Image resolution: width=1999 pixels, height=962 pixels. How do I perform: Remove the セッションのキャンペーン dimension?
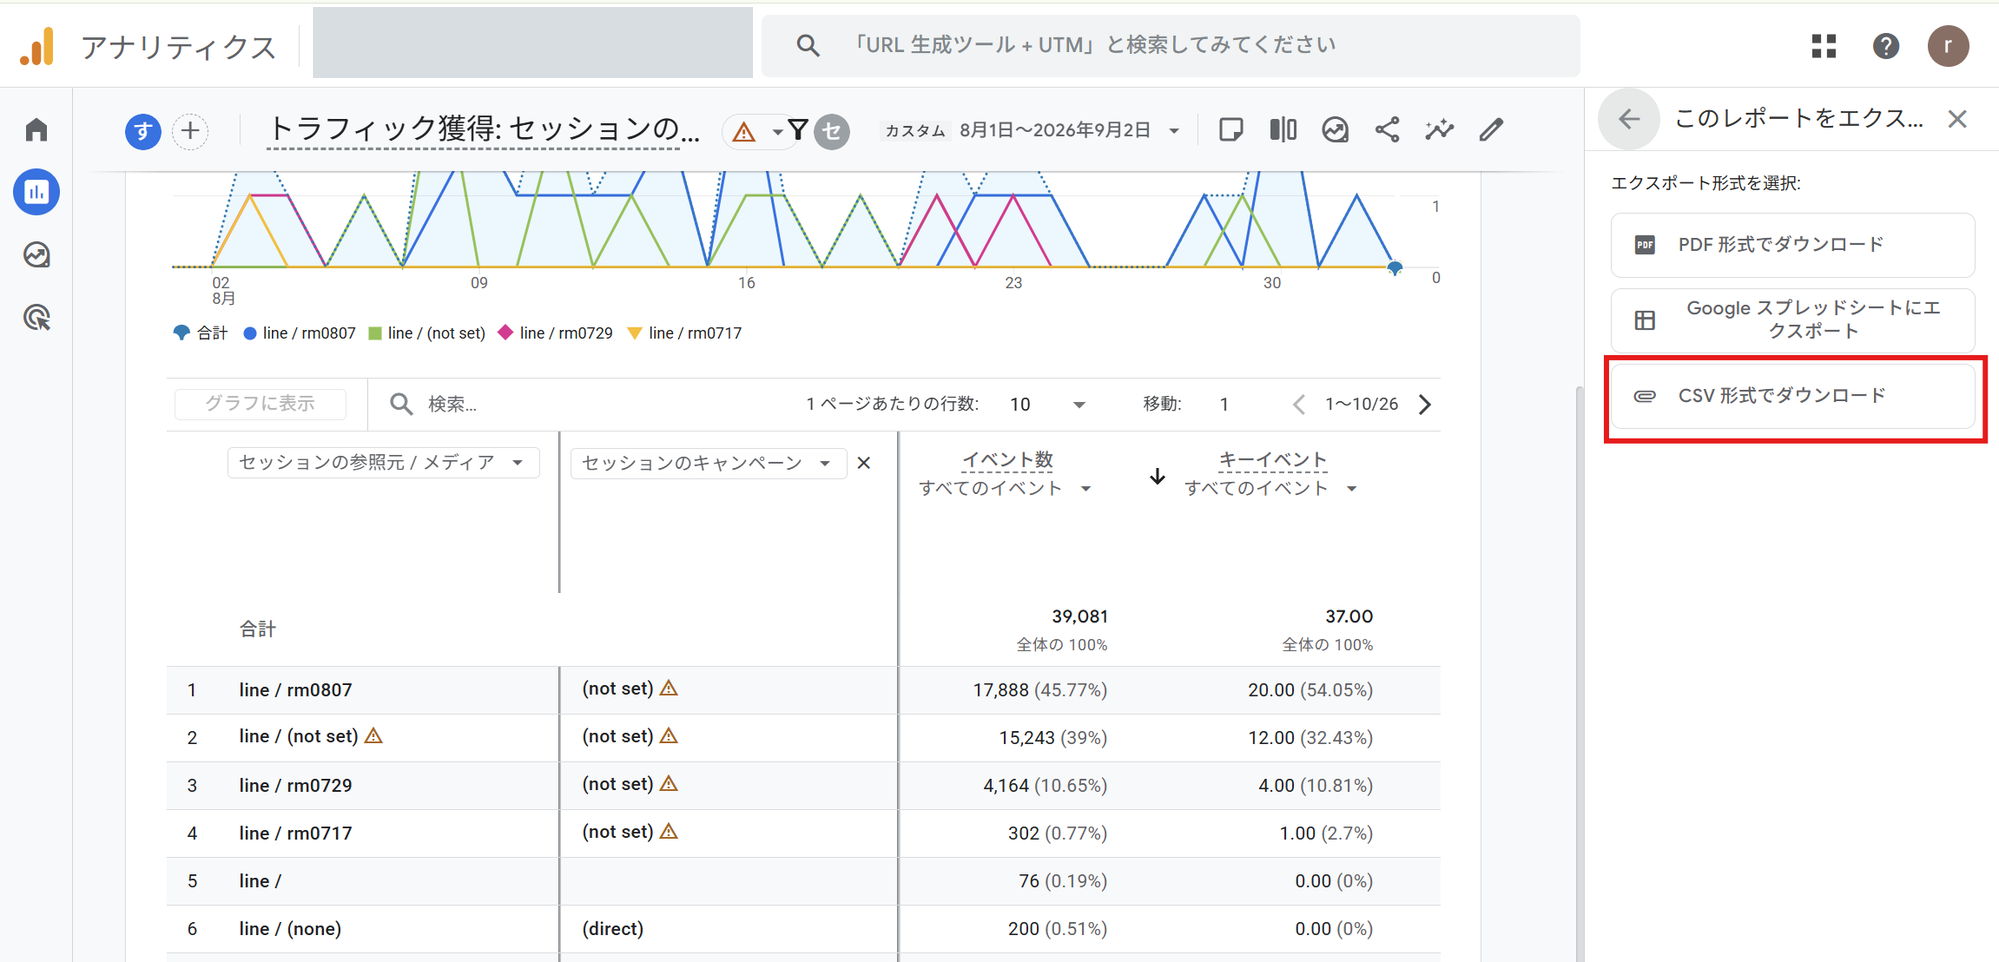[864, 463]
